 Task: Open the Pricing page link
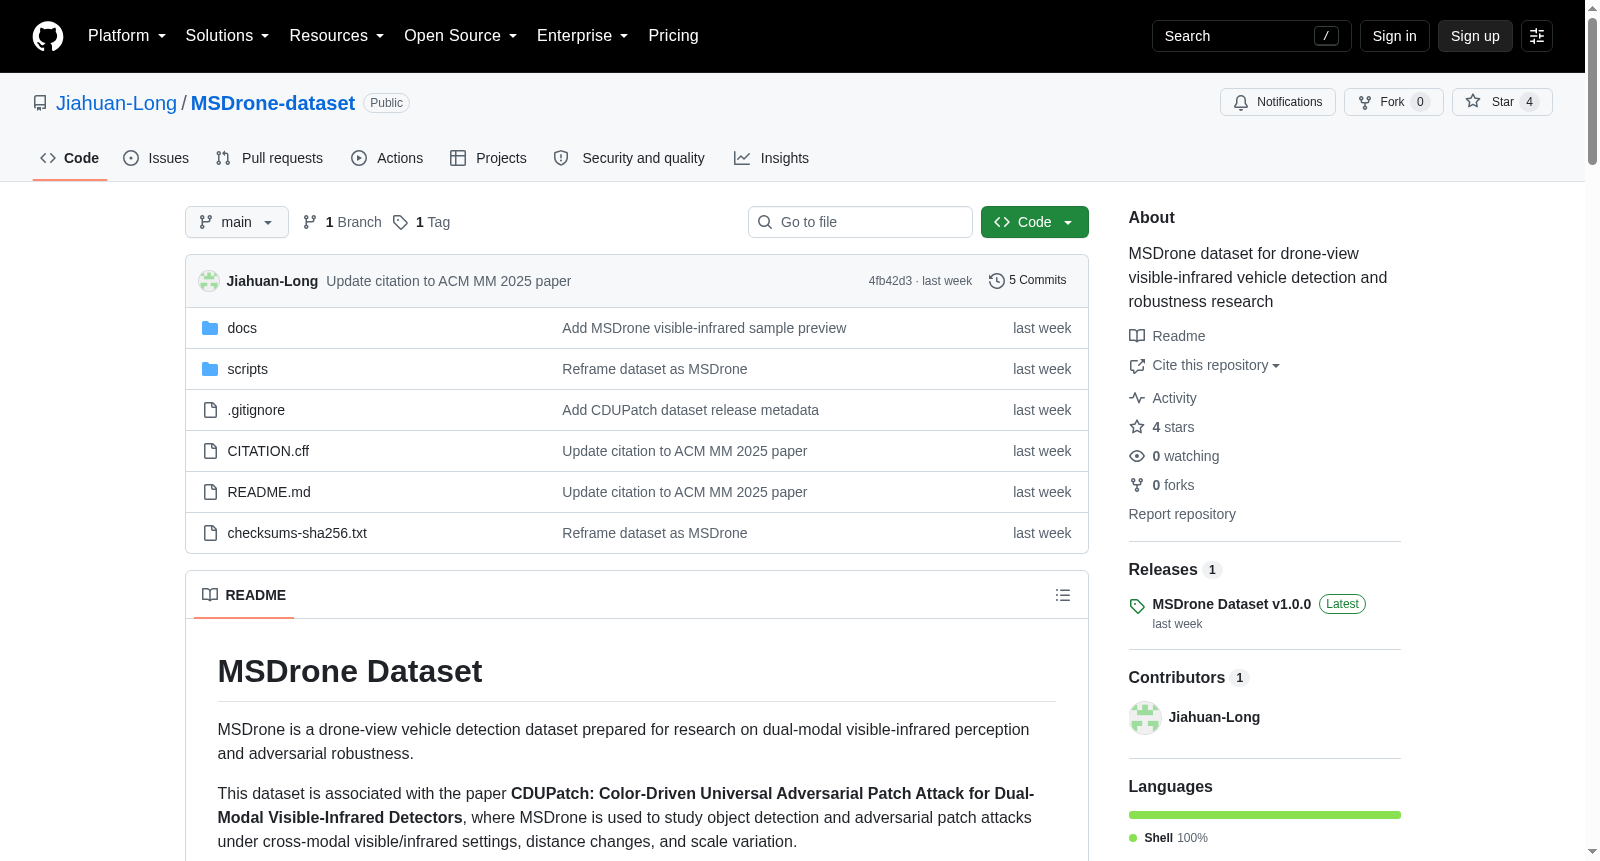coord(673,36)
